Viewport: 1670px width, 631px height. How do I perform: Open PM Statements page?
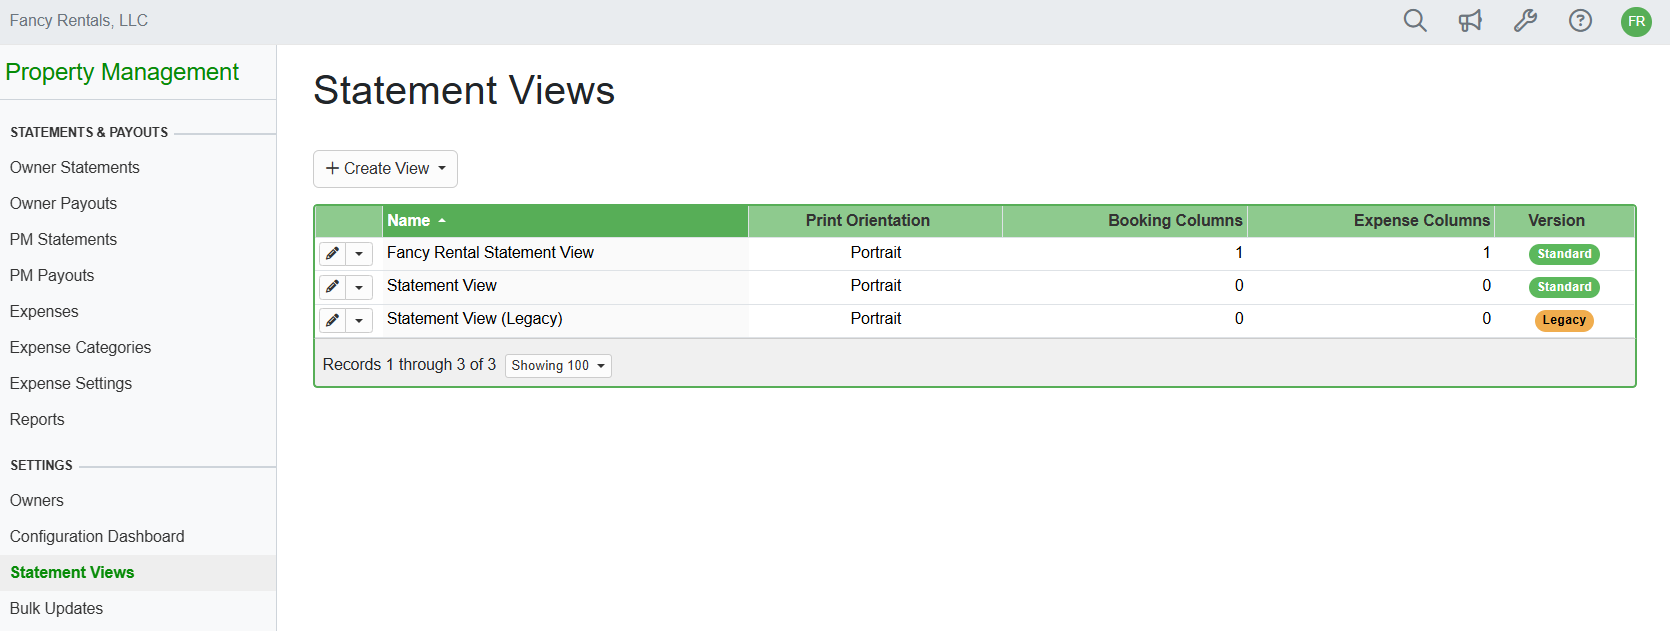tap(63, 240)
